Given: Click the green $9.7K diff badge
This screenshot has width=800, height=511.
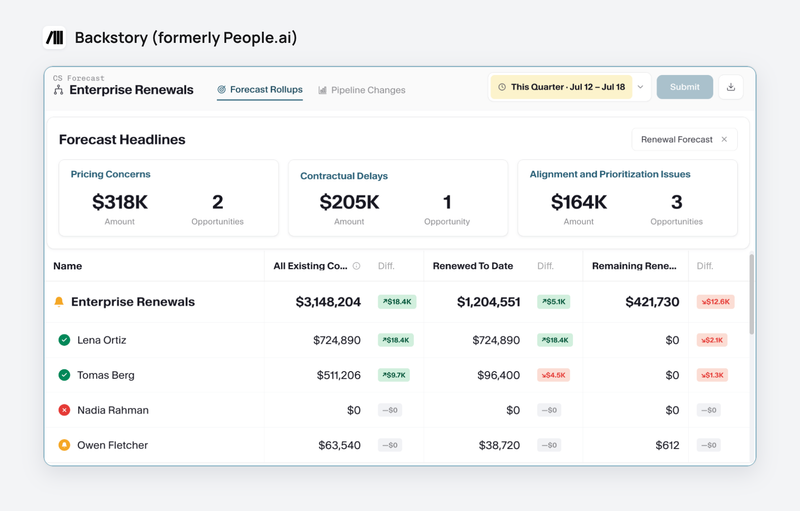Looking at the screenshot, I should [394, 375].
